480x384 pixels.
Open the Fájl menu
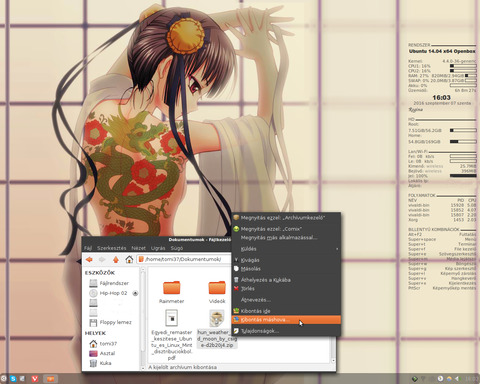pos(88,248)
